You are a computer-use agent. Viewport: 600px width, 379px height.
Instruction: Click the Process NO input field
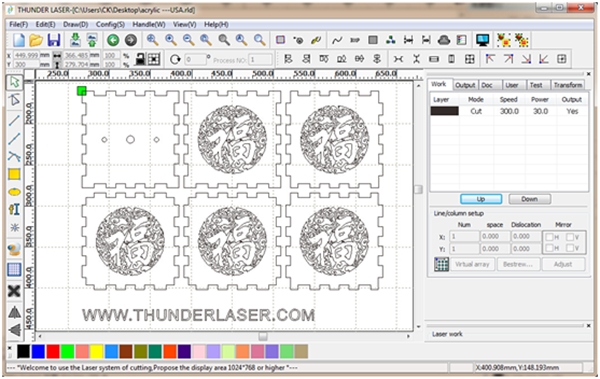(x=260, y=60)
